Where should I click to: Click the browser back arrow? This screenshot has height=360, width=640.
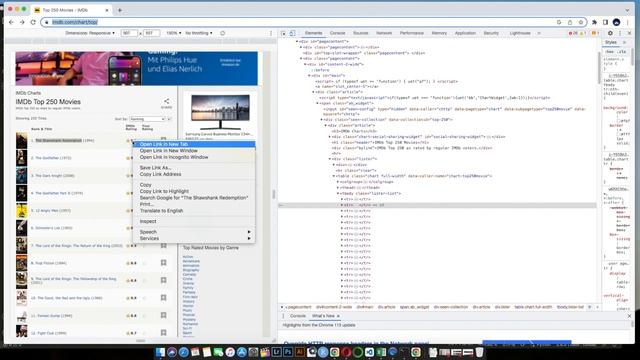click(x=11, y=22)
